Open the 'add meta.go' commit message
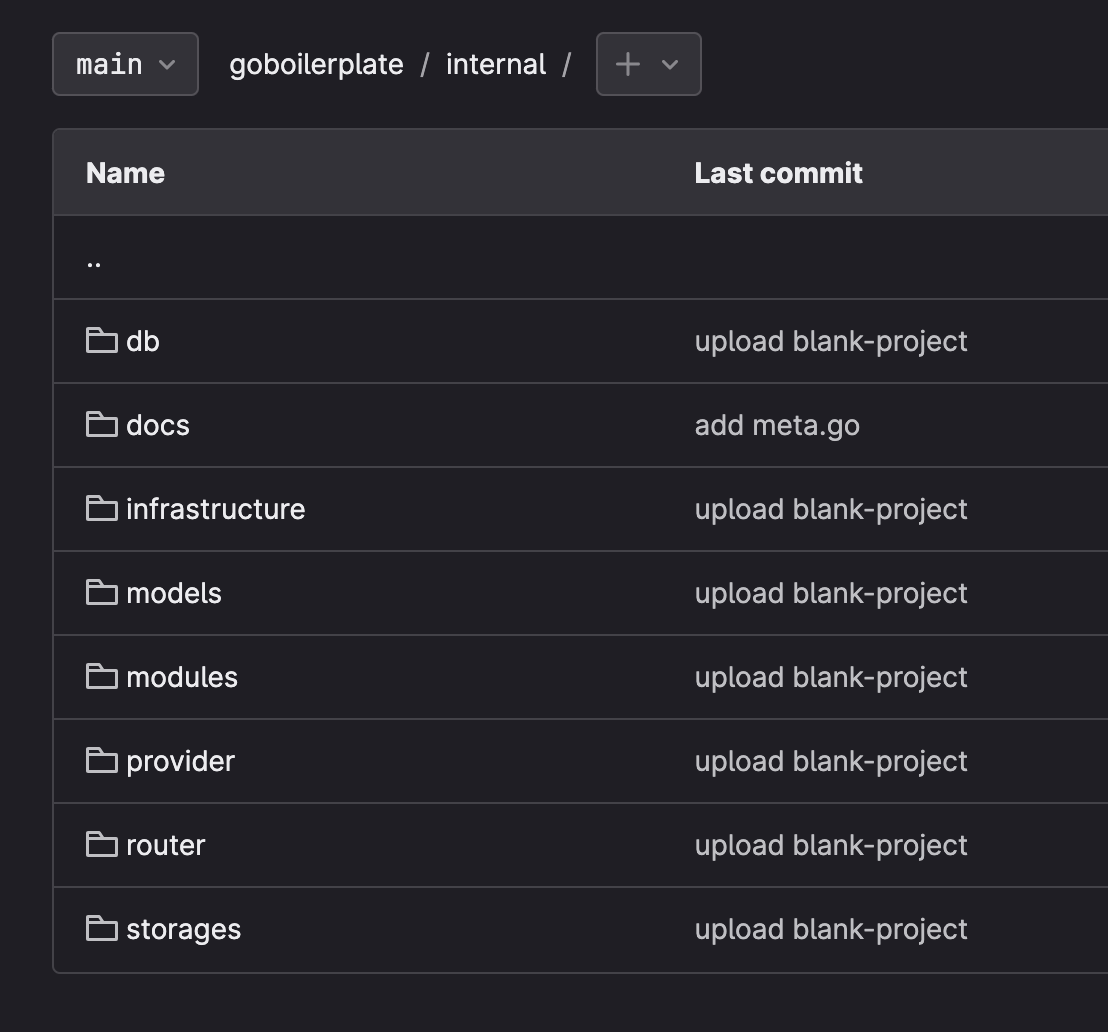The height and width of the screenshot is (1032, 1108). 777,425
